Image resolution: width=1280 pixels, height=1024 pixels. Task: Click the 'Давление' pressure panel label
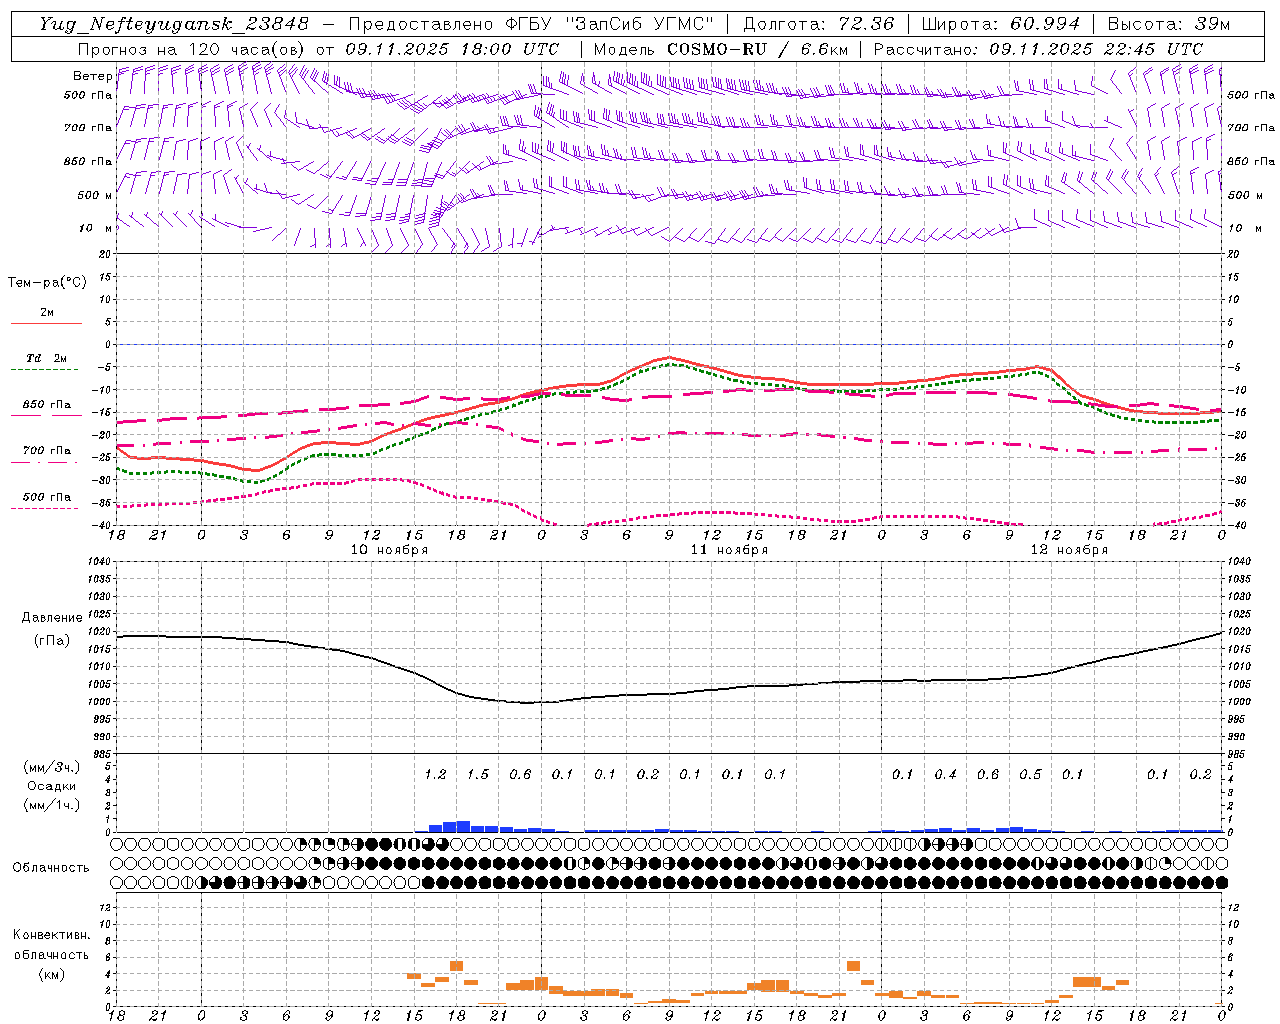[52, 618]
